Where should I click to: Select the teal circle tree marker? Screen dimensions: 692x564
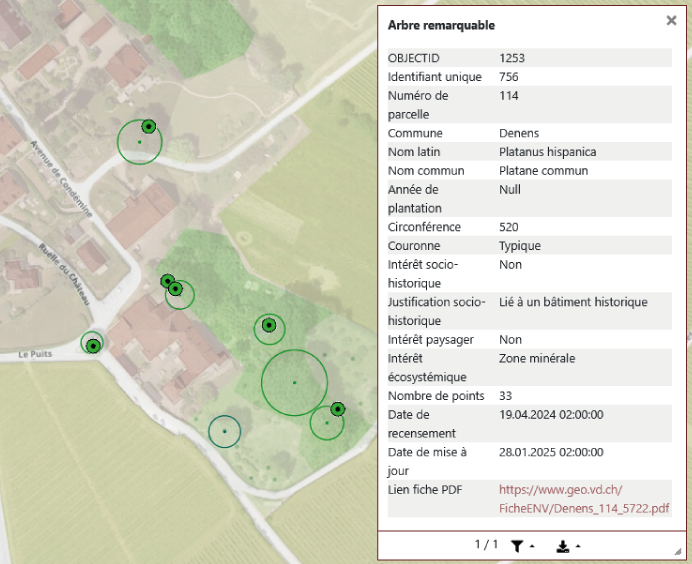click(x=225, y=431)
